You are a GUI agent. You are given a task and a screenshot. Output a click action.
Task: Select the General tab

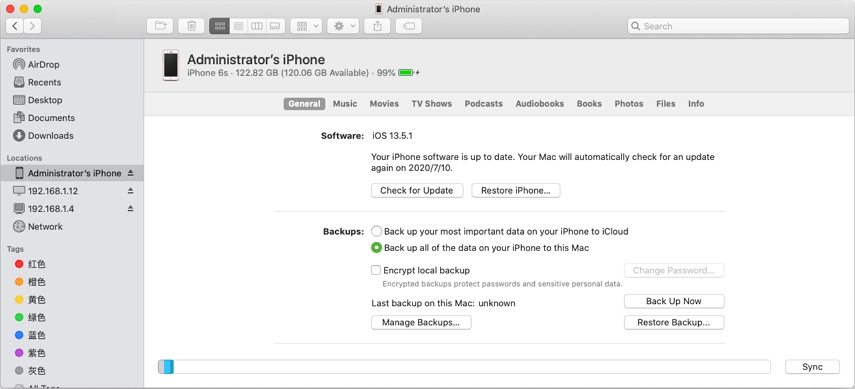click(x=304, y=104)
